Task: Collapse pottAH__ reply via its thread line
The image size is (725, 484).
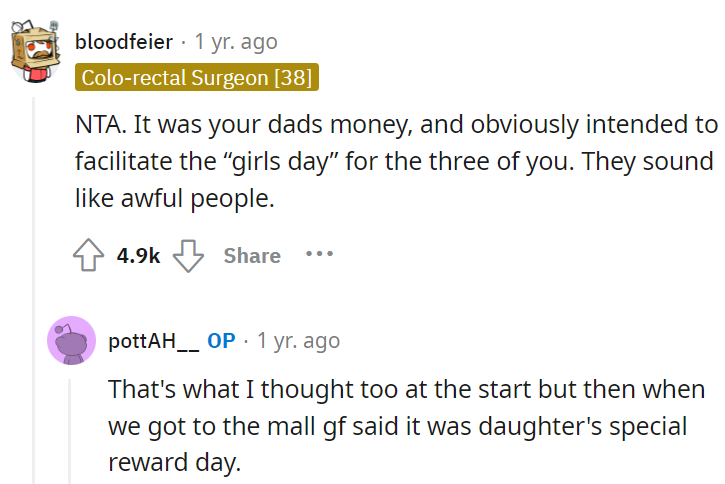Action: (x=70, y=431)
